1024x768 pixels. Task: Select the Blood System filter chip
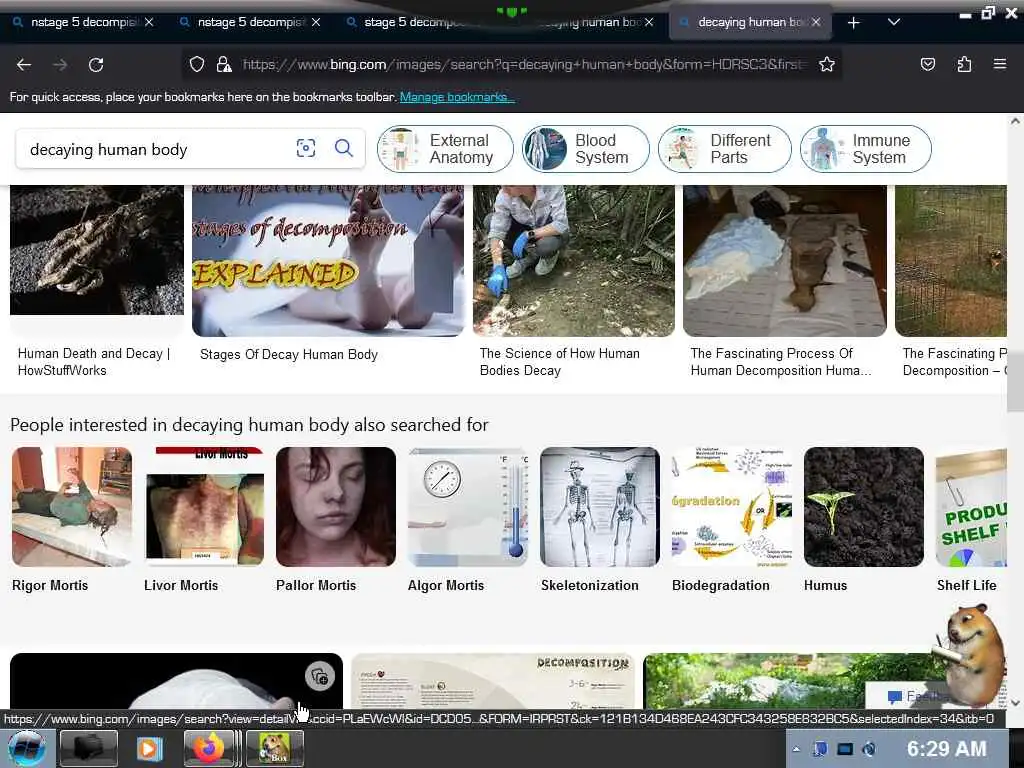[586, 149]
